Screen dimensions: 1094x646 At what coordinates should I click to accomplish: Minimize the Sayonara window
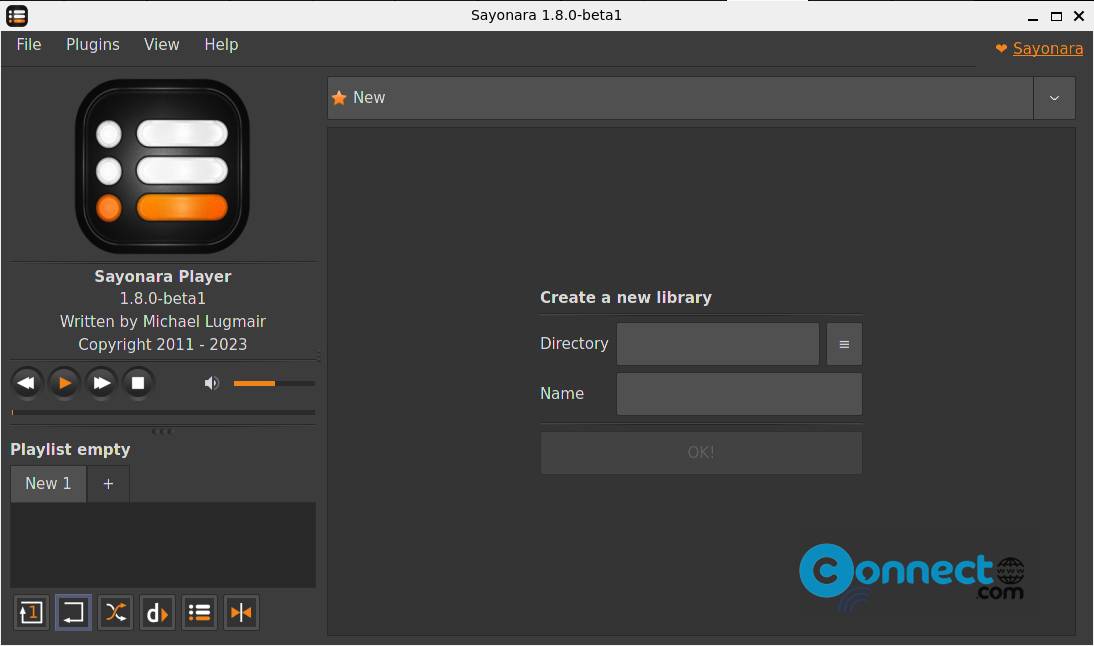click(1033, 17)
